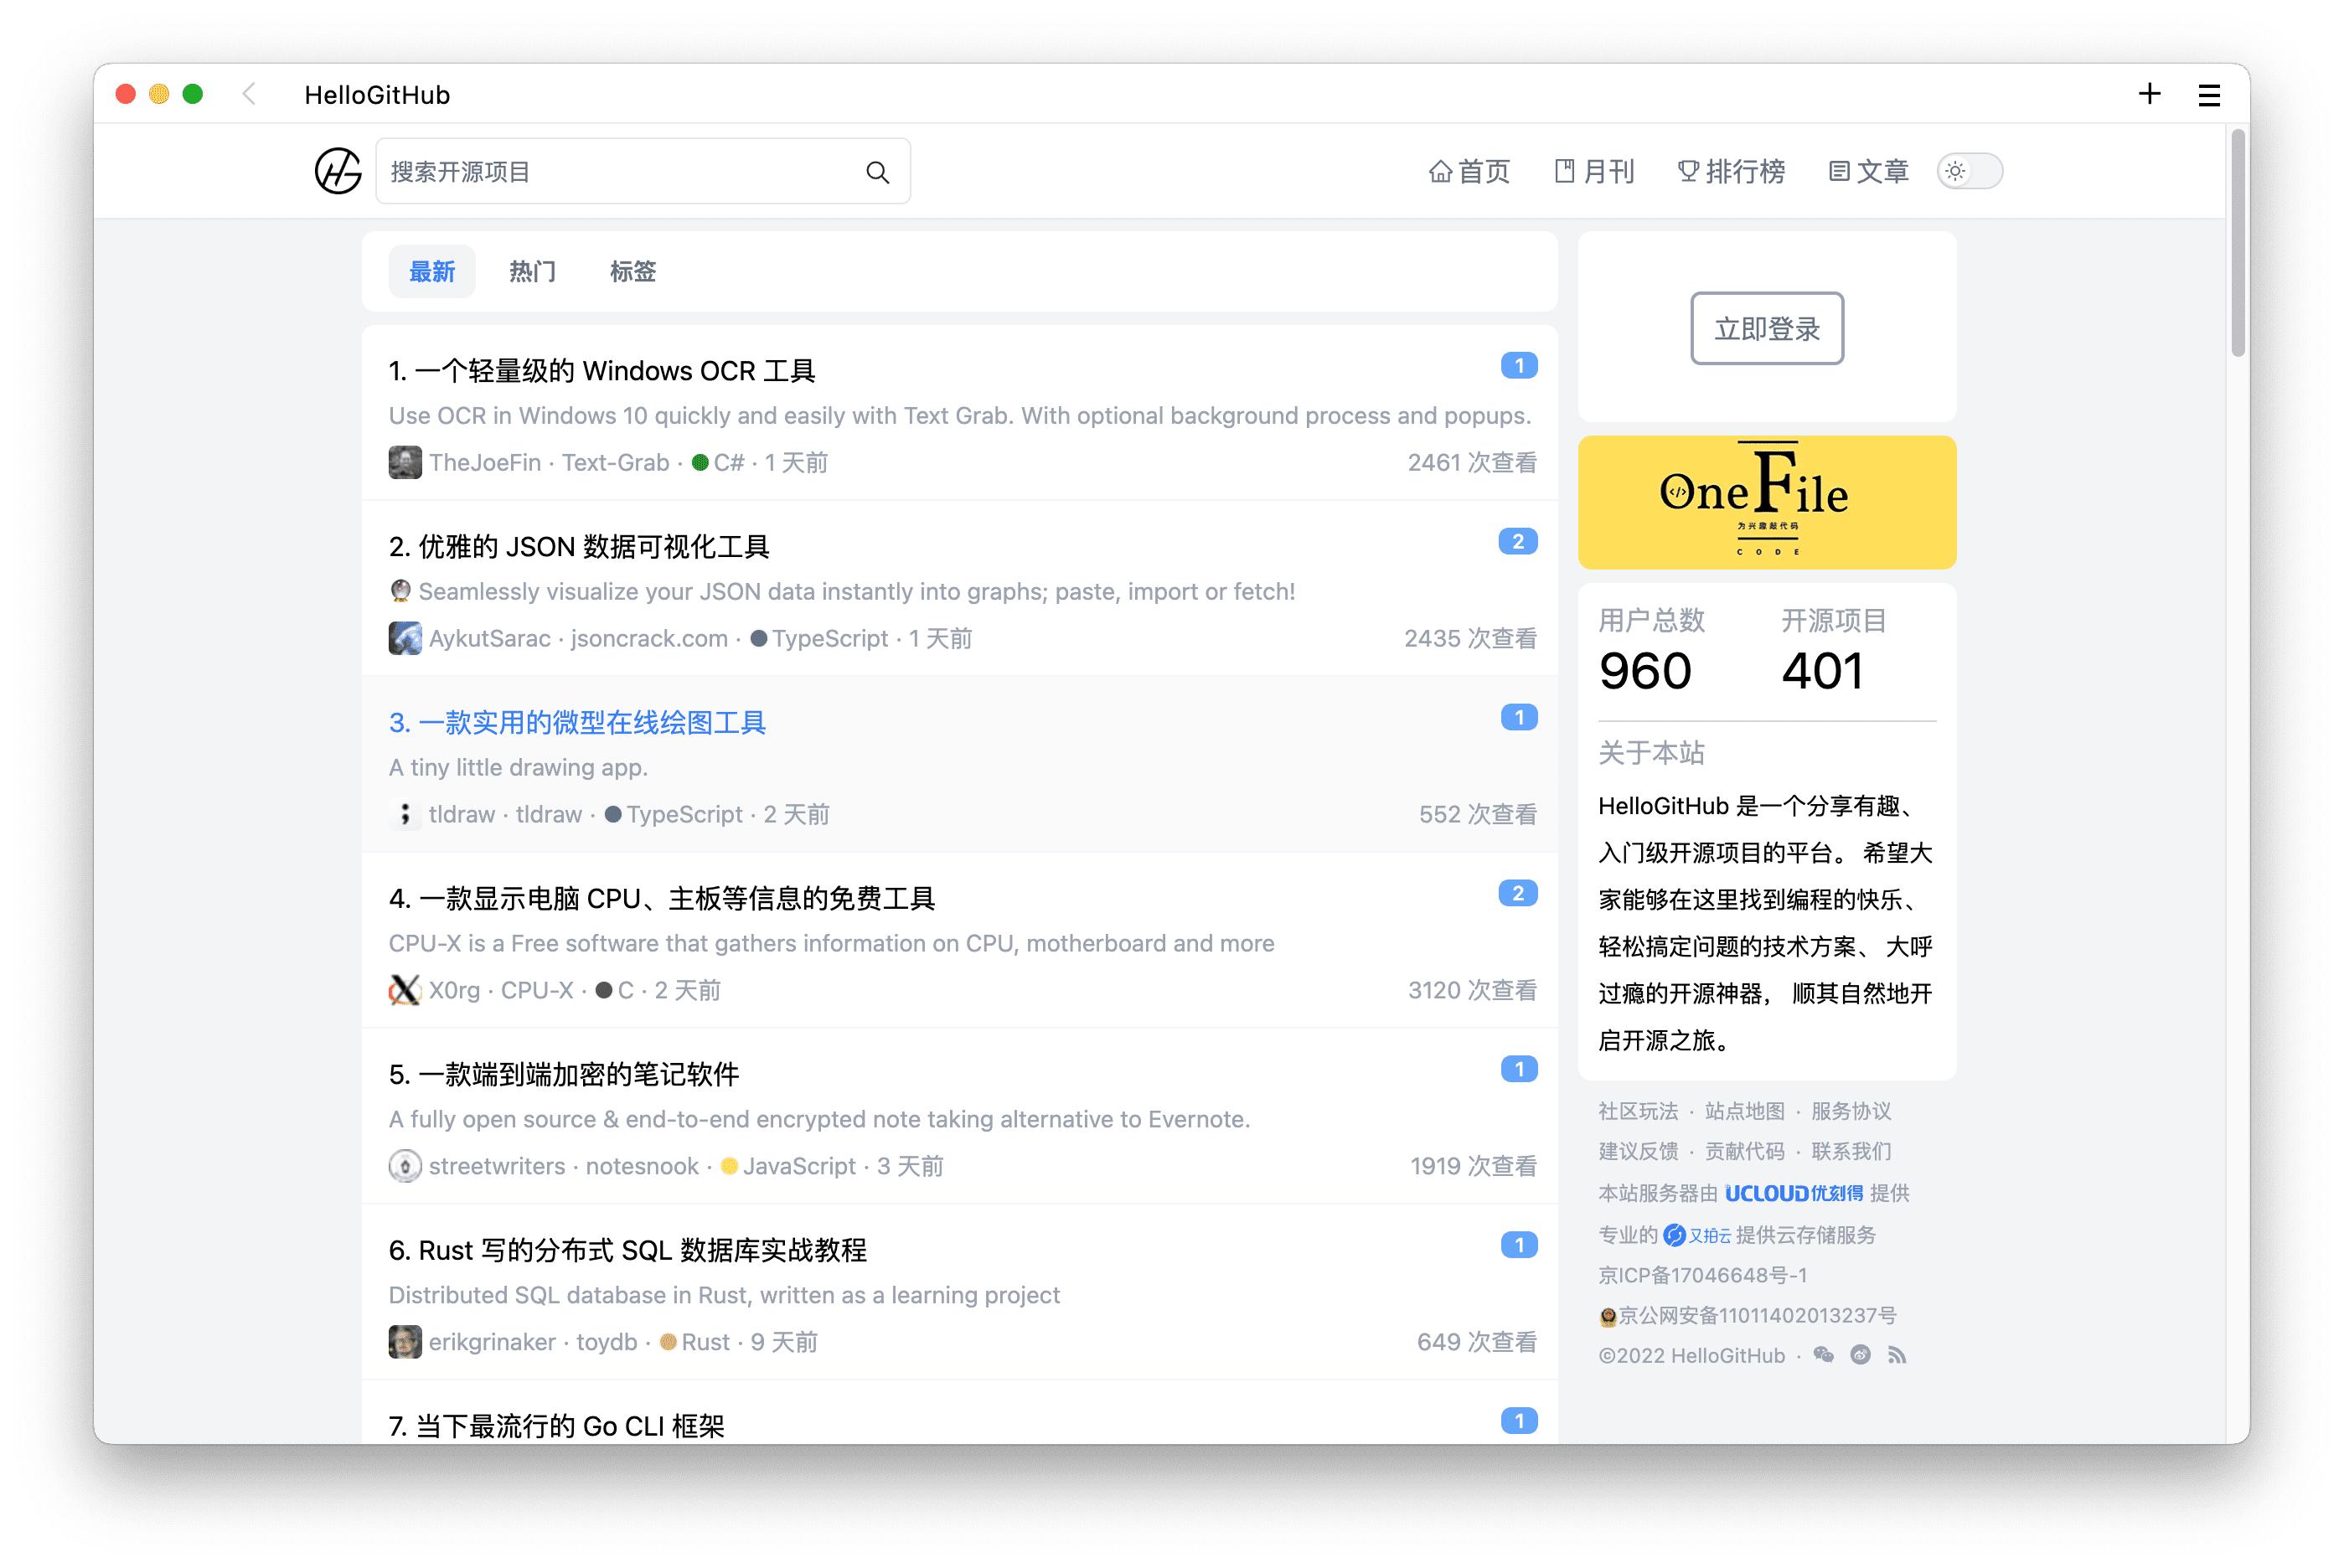Viewport: 2344px width, 1568px height.
Task: Open the Weibo icon in the footer
Action: pyautogui.click(x=1860, y=1355)
